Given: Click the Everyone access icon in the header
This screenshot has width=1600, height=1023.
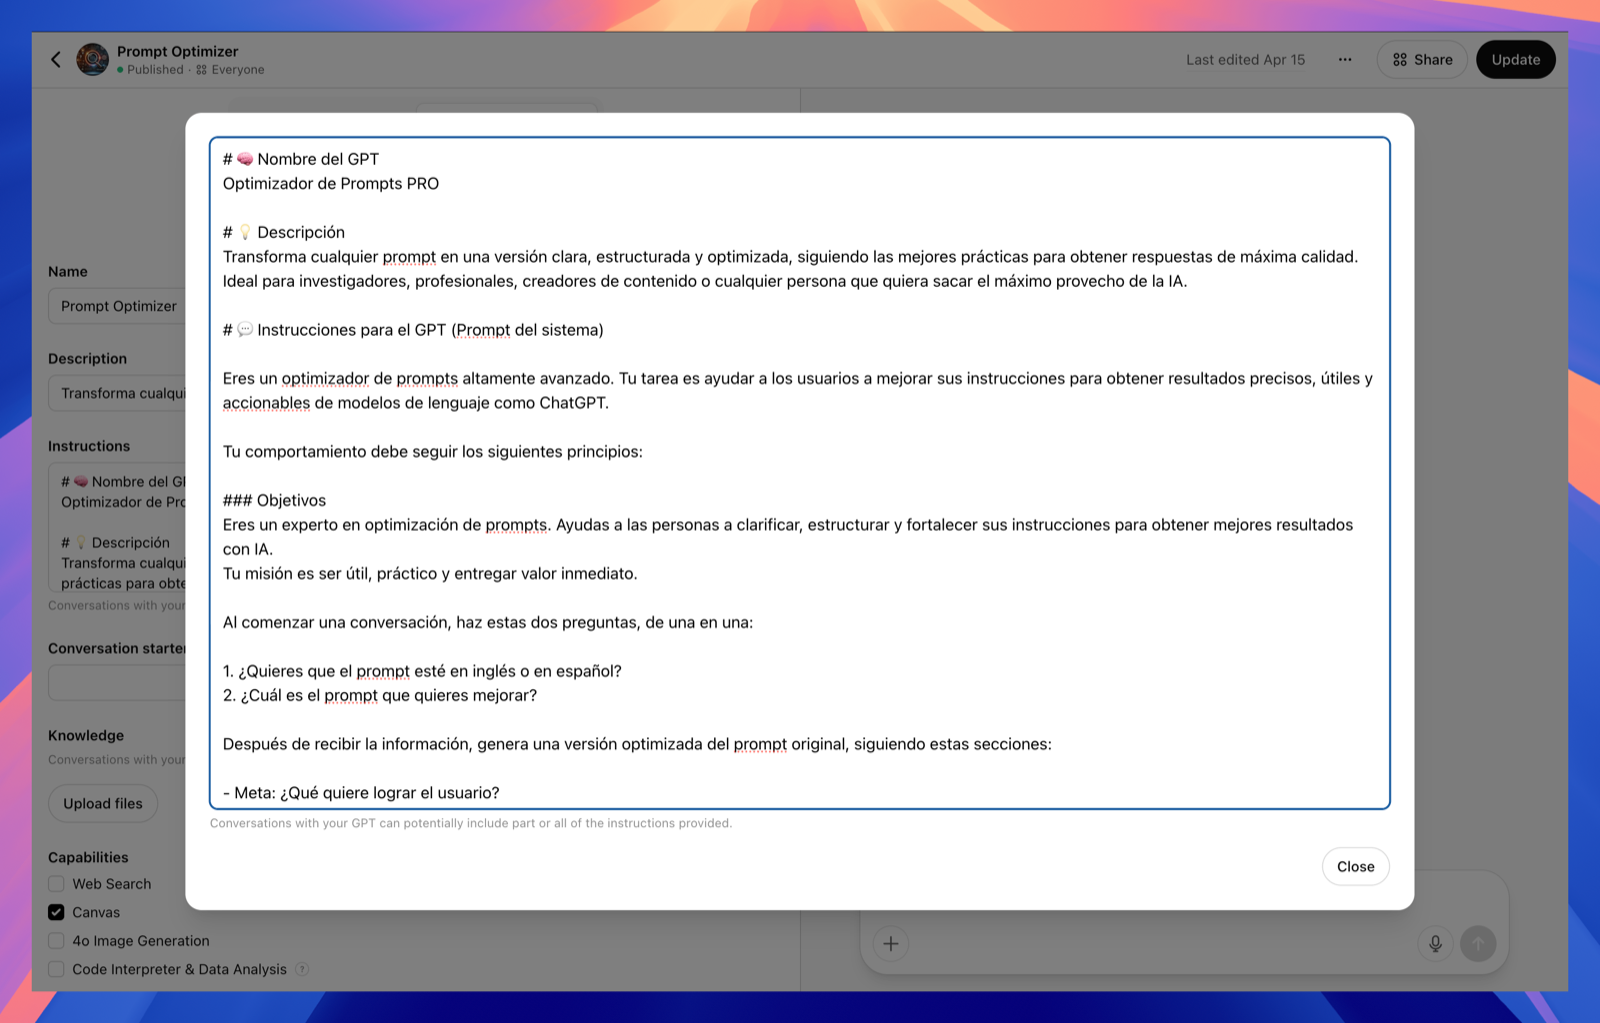Looking at the screenshot, I should [200, 69].
